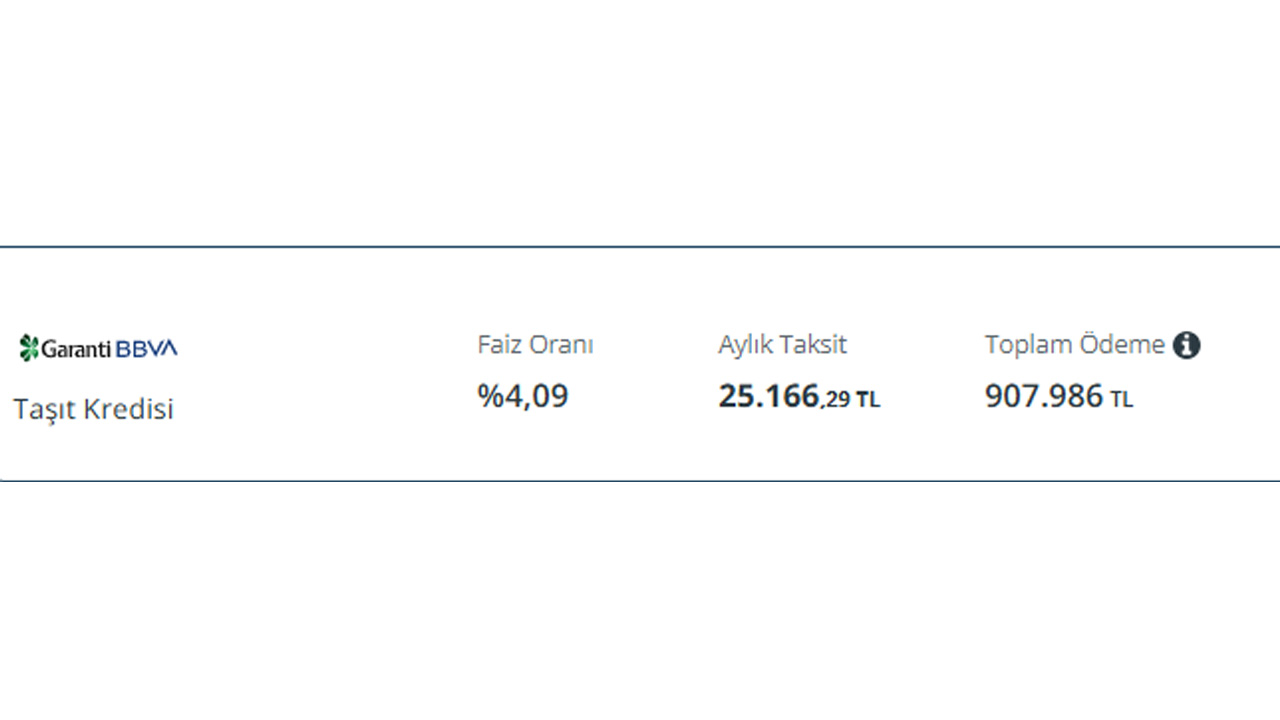This screenshot has width=1280, height=720.
Task: Click the blank white area below the loan card
Action: (x=640, y=600)
